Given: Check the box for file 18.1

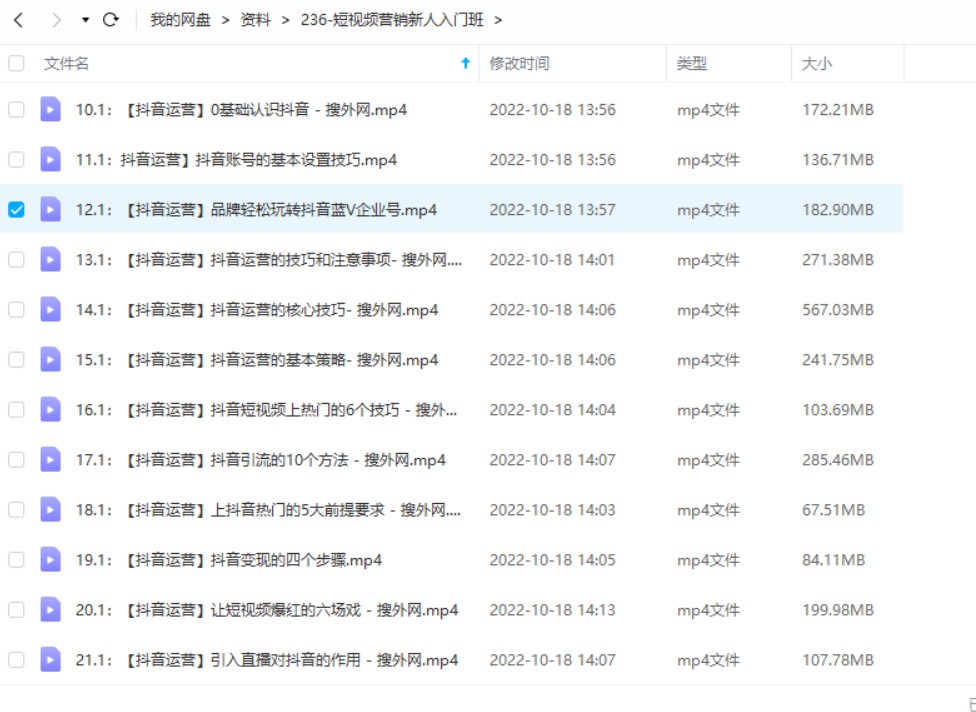Looking at the screenshot, I should 16,510.
